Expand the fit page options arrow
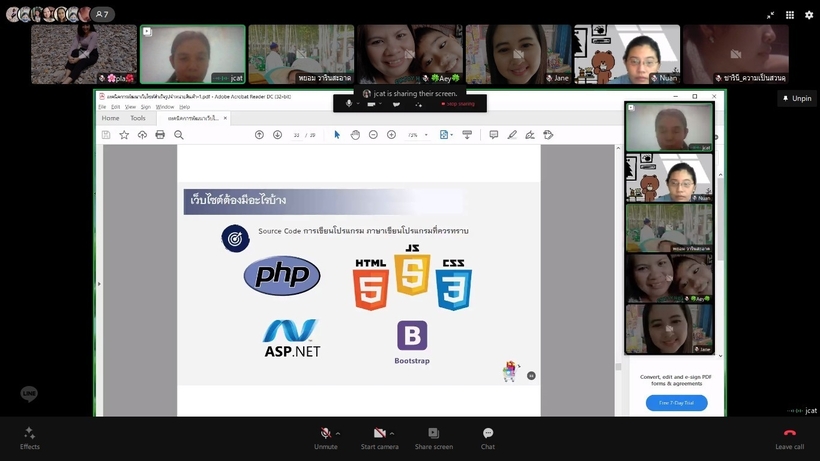 [452, 135]
